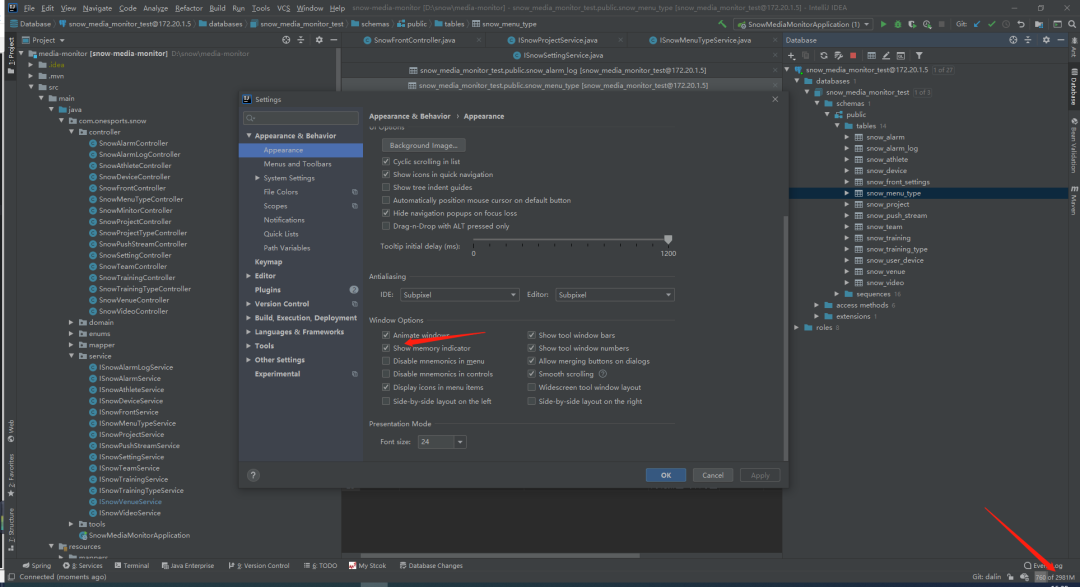Click the Background Image... button
The height and width of the screenshot is (587, 1080).
tap(423, 145)
